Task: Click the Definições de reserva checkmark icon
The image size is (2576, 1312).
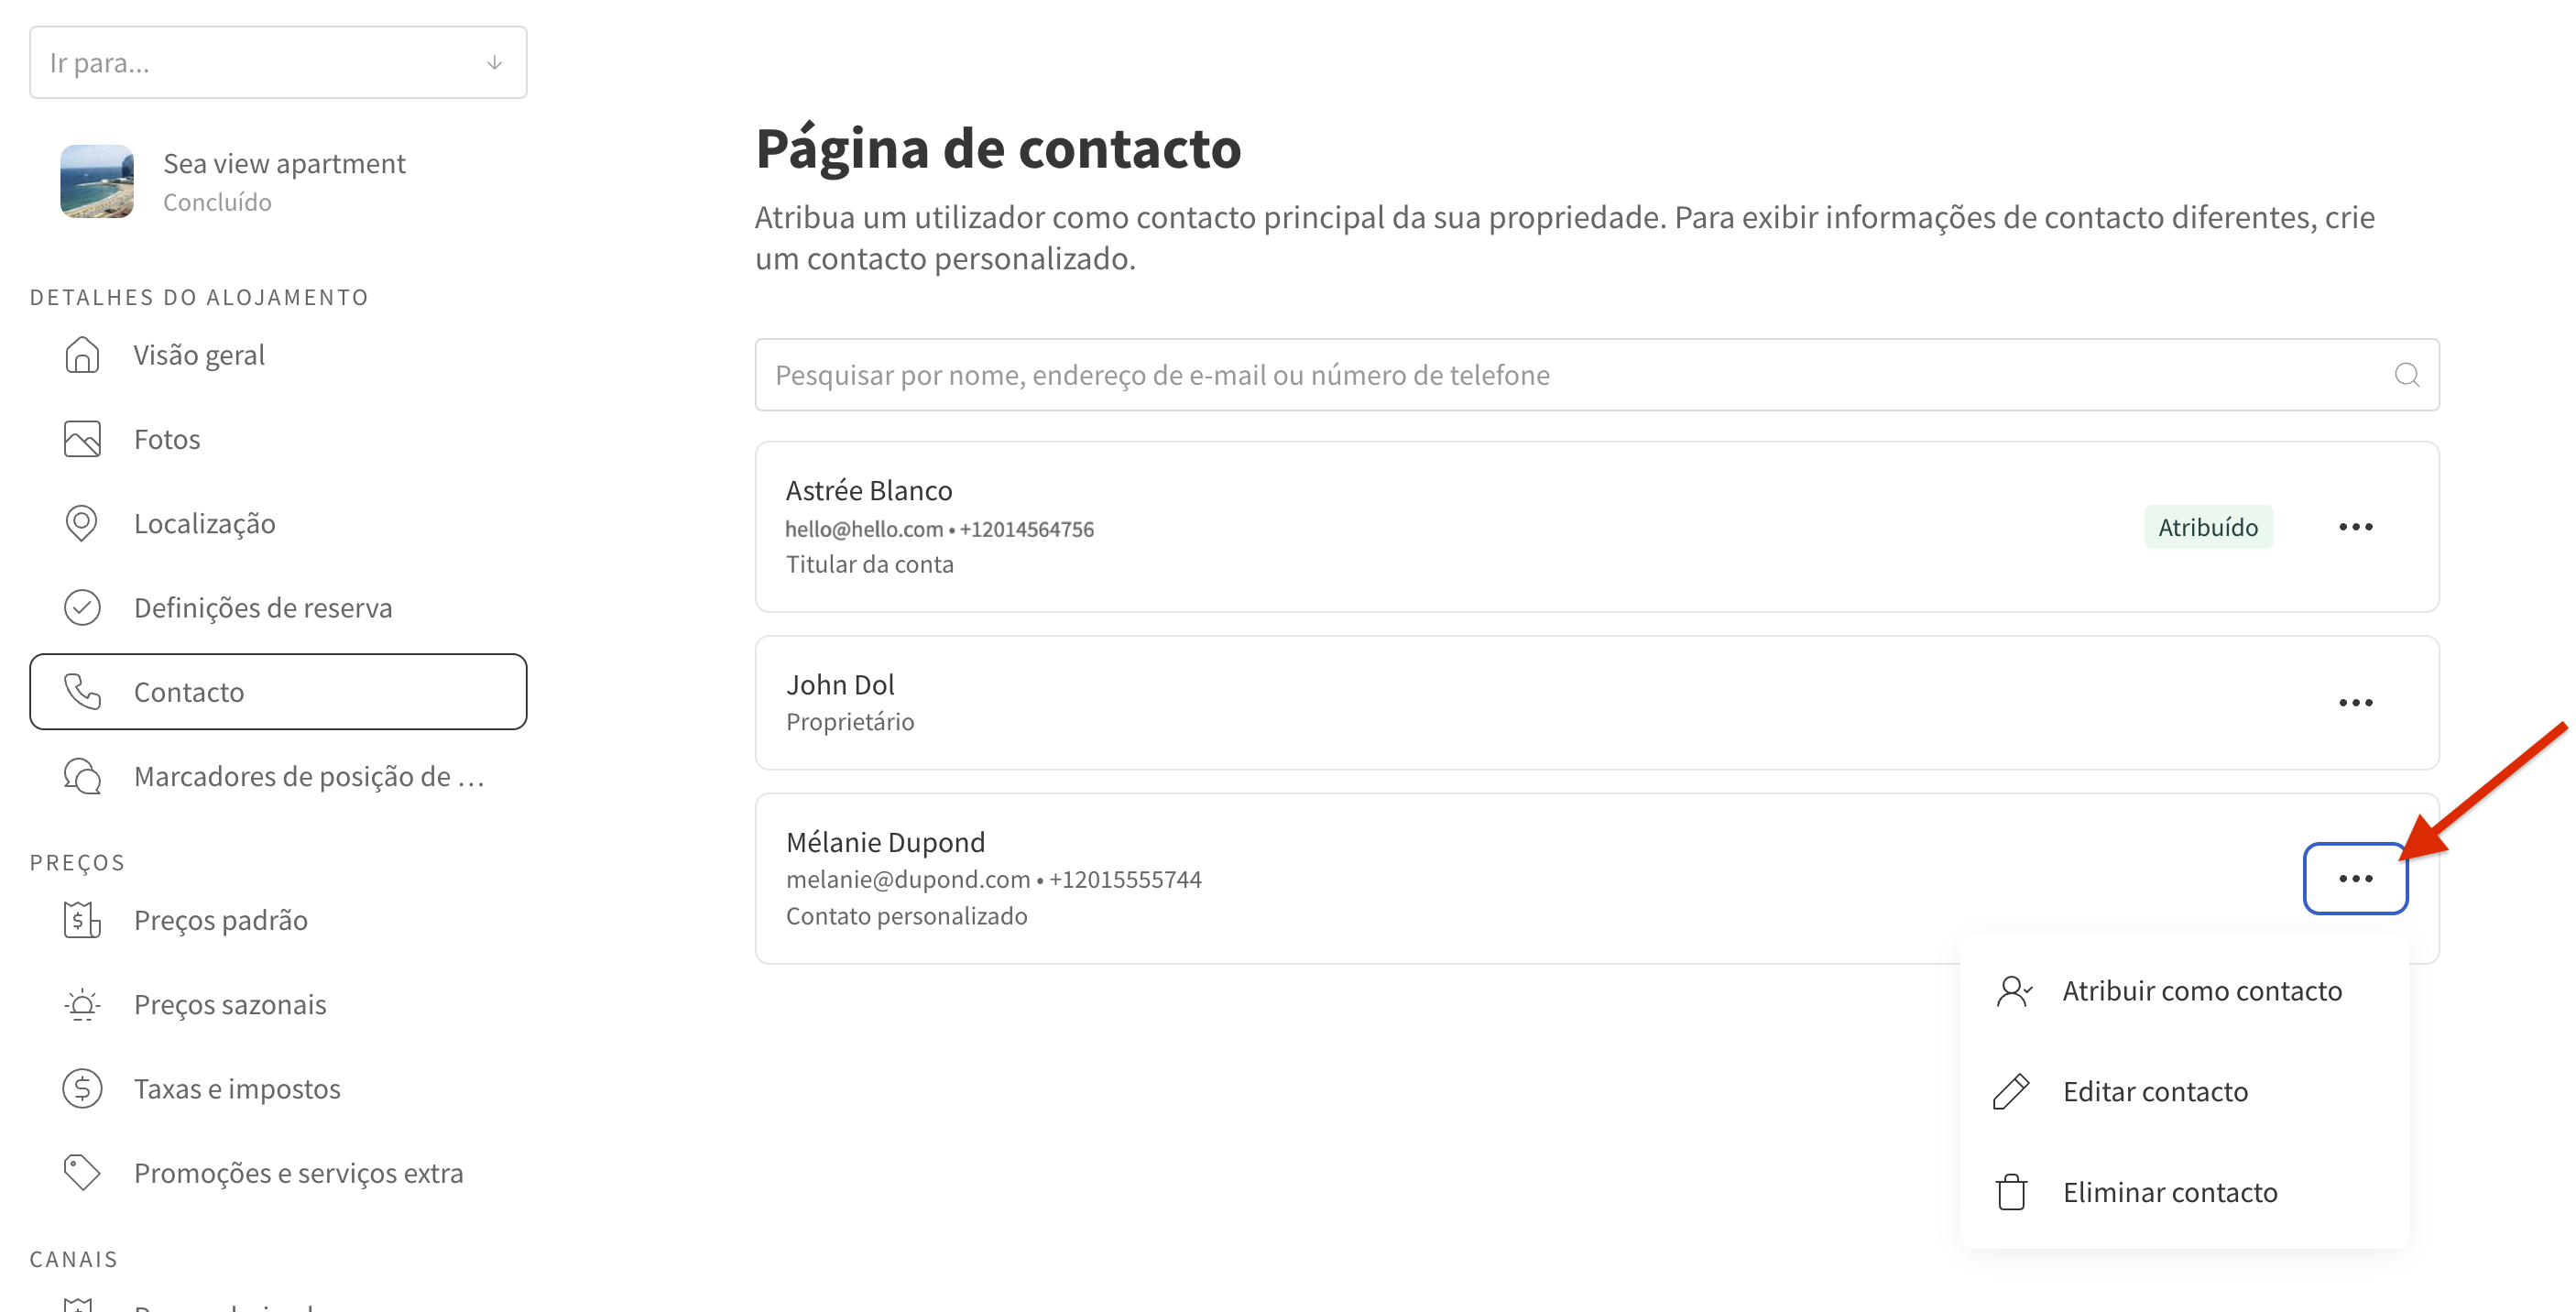Action: [x=82, y=607]
